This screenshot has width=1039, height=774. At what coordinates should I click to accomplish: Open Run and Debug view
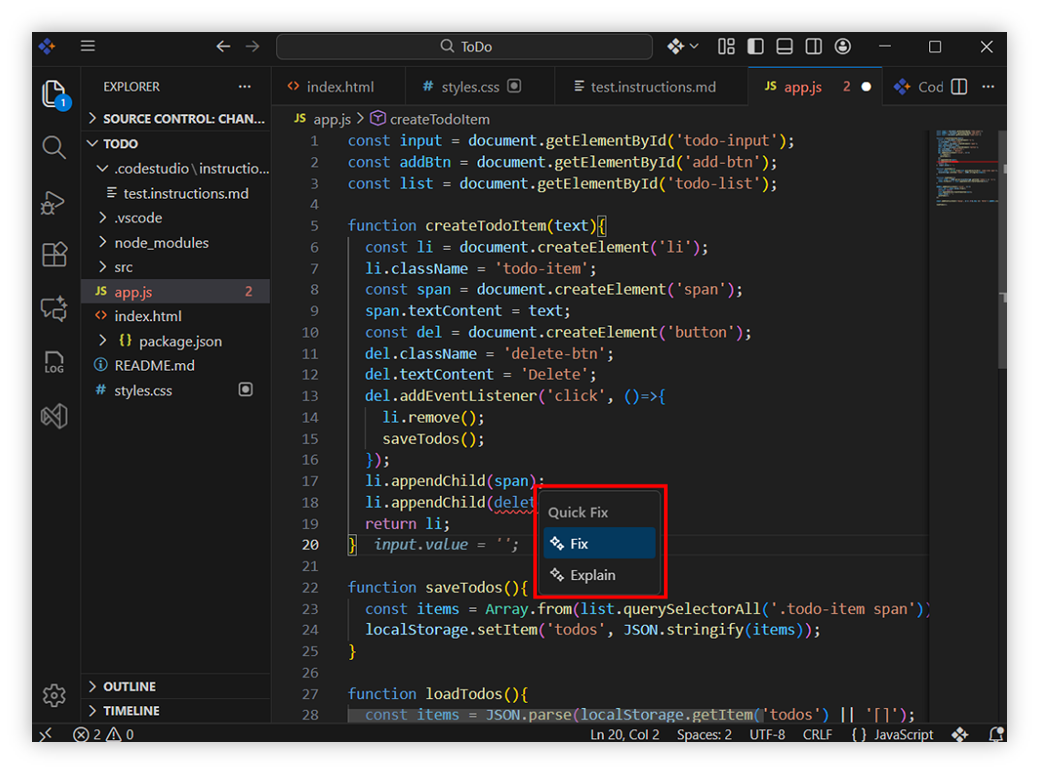[x=54, y=202]
